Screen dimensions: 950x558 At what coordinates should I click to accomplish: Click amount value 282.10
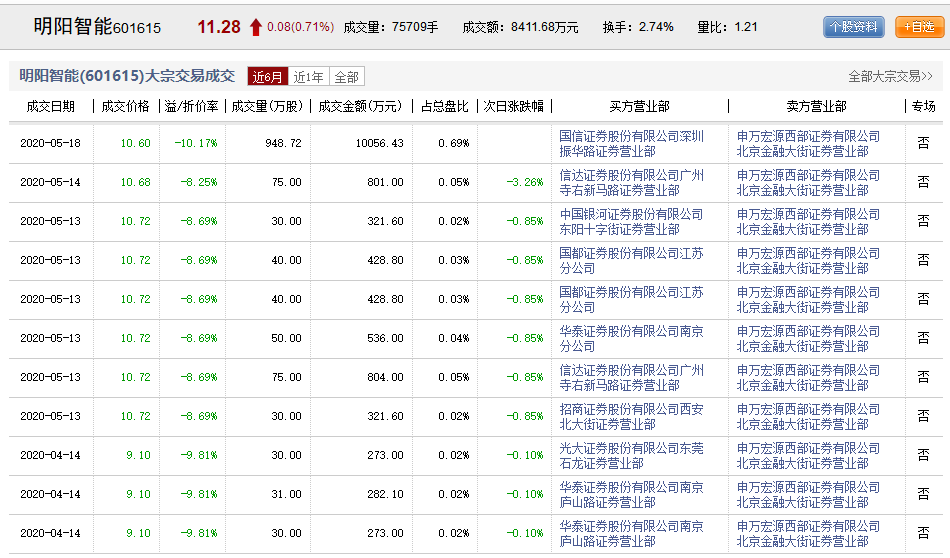385,494
